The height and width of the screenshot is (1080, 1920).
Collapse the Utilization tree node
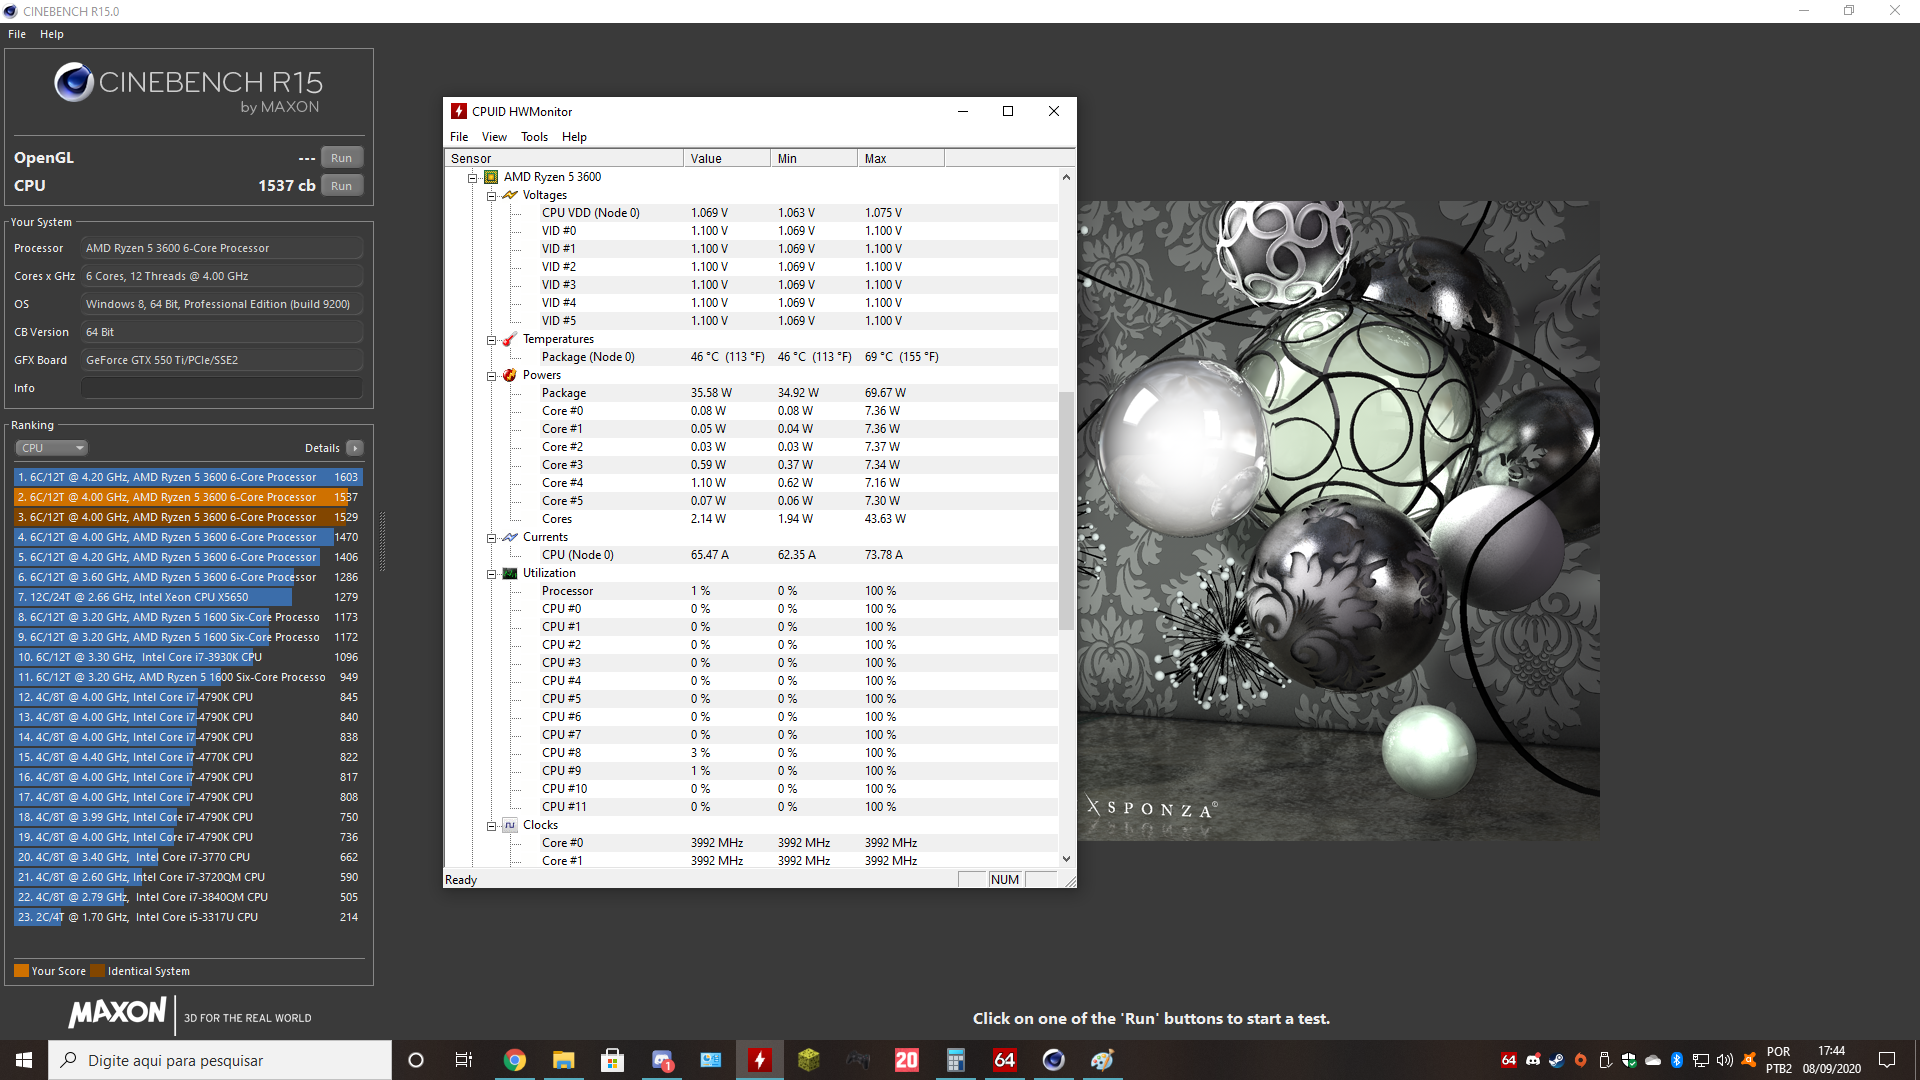[492, 574]
